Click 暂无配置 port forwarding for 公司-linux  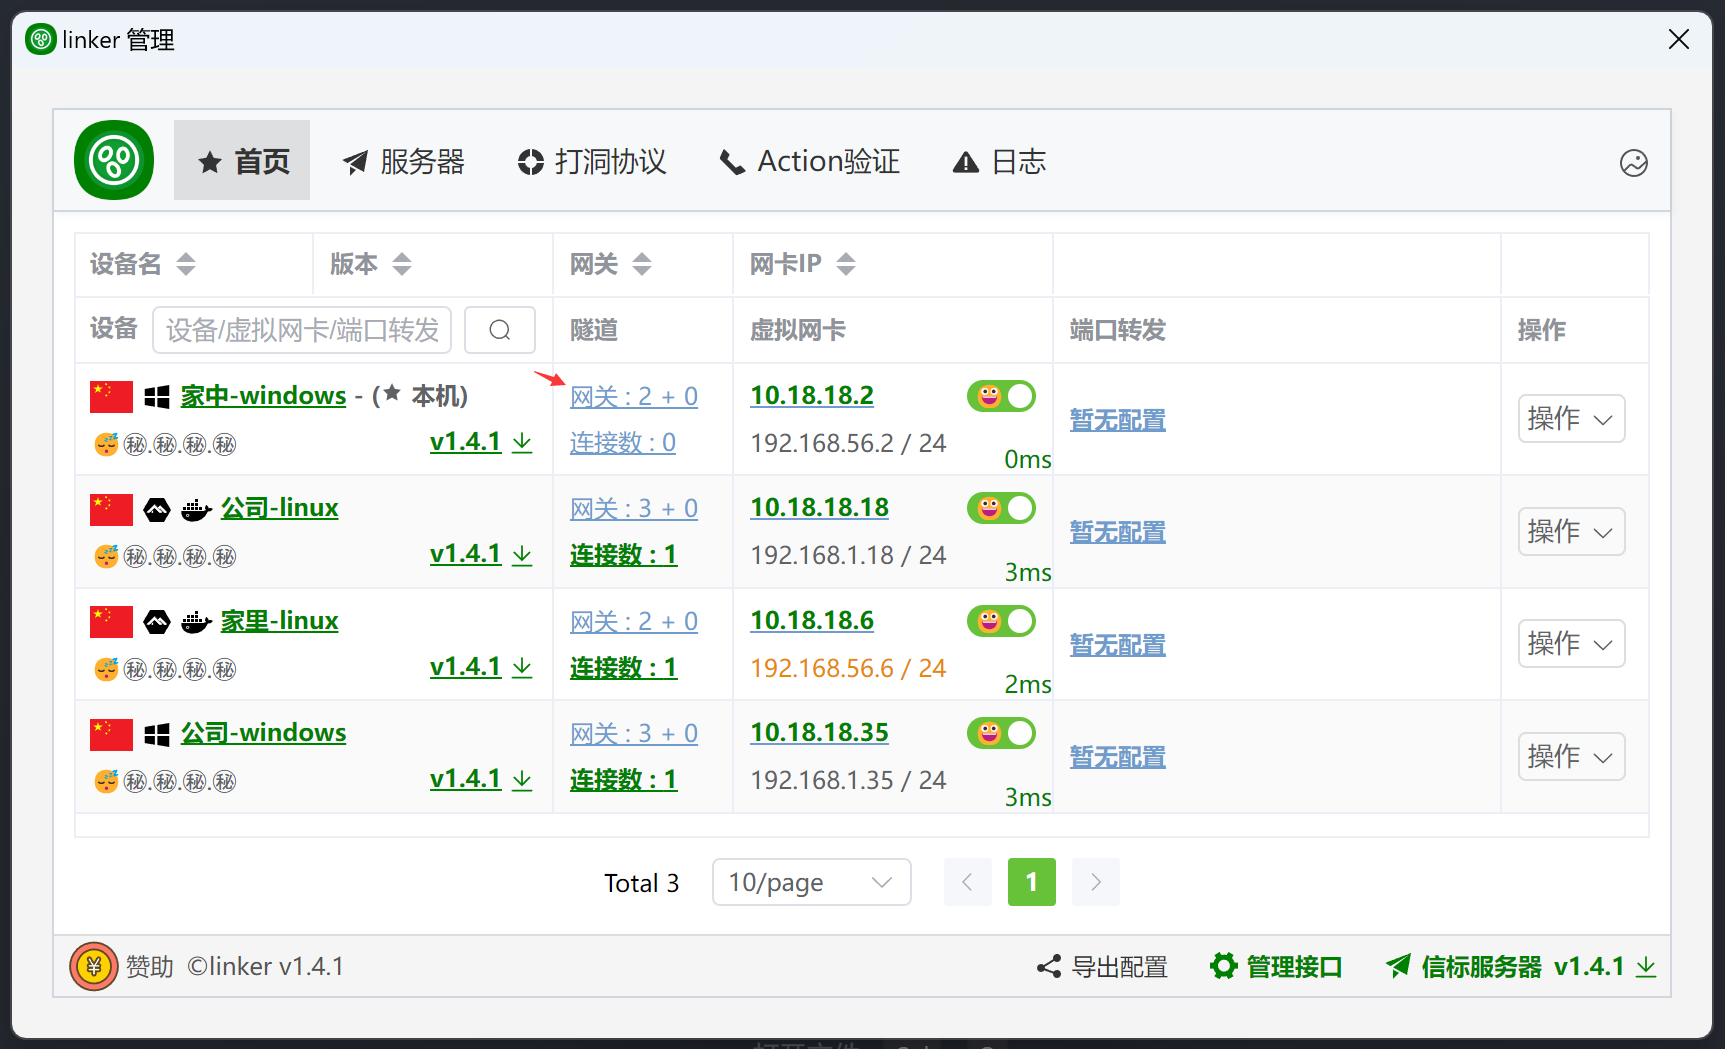pyautogui.click(x=1118, y=532)
